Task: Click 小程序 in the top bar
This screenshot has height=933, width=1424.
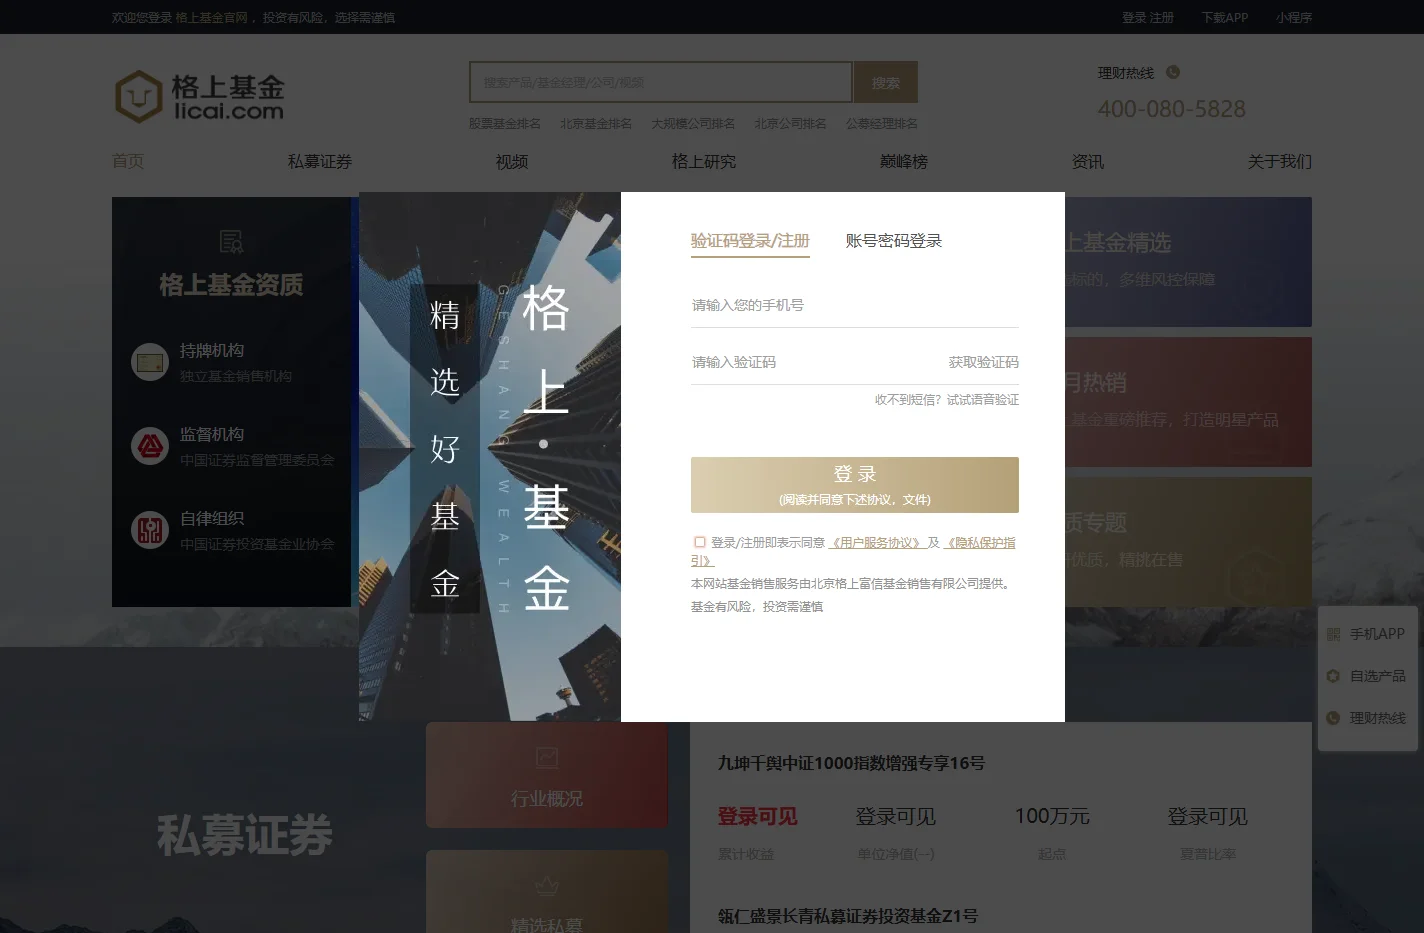Action: click(1294, 18)
